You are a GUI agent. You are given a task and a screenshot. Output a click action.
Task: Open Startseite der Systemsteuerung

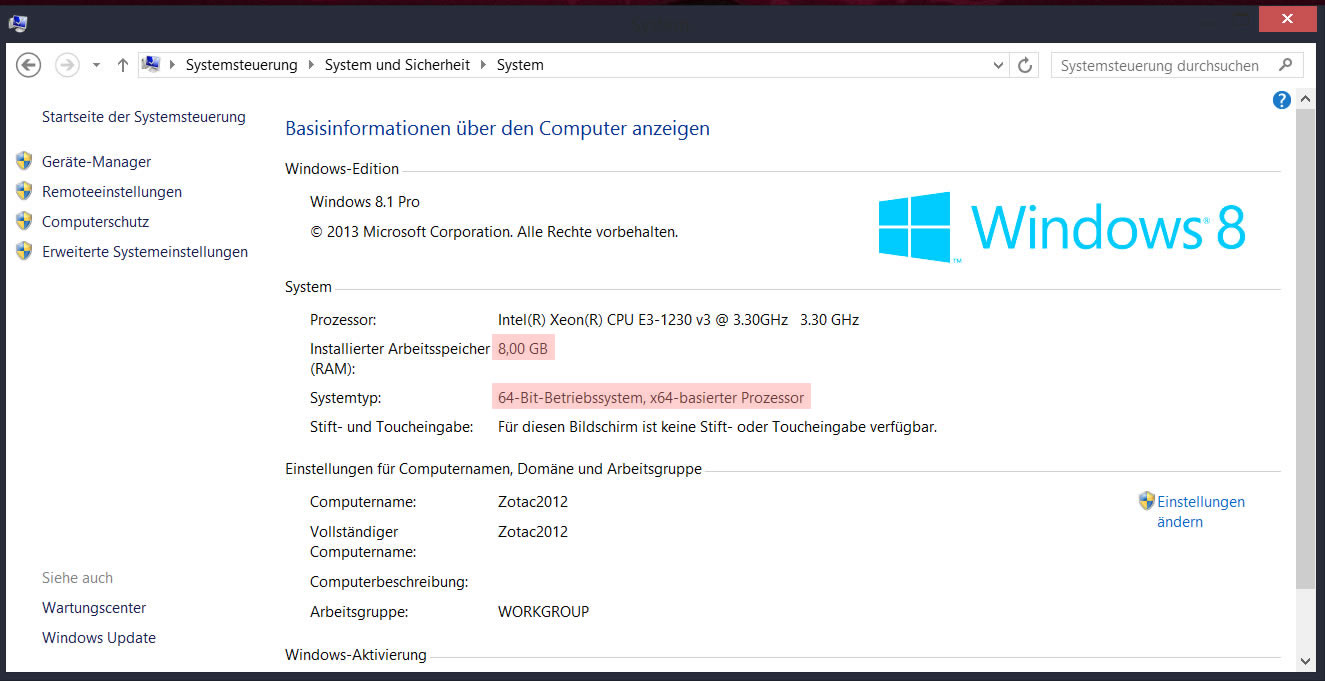click(x=144, y=117)
